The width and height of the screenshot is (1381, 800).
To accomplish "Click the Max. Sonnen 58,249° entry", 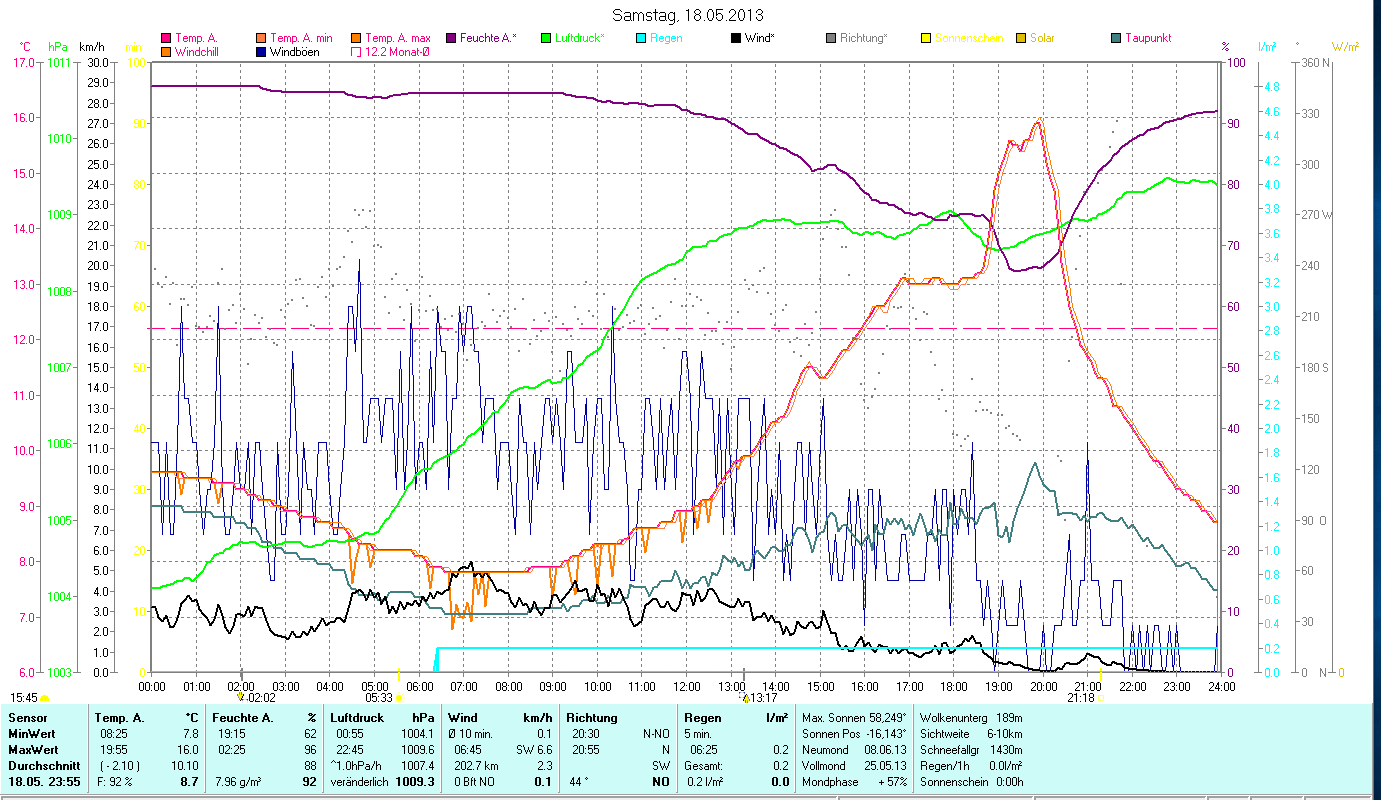I will [x=855, y=718].
